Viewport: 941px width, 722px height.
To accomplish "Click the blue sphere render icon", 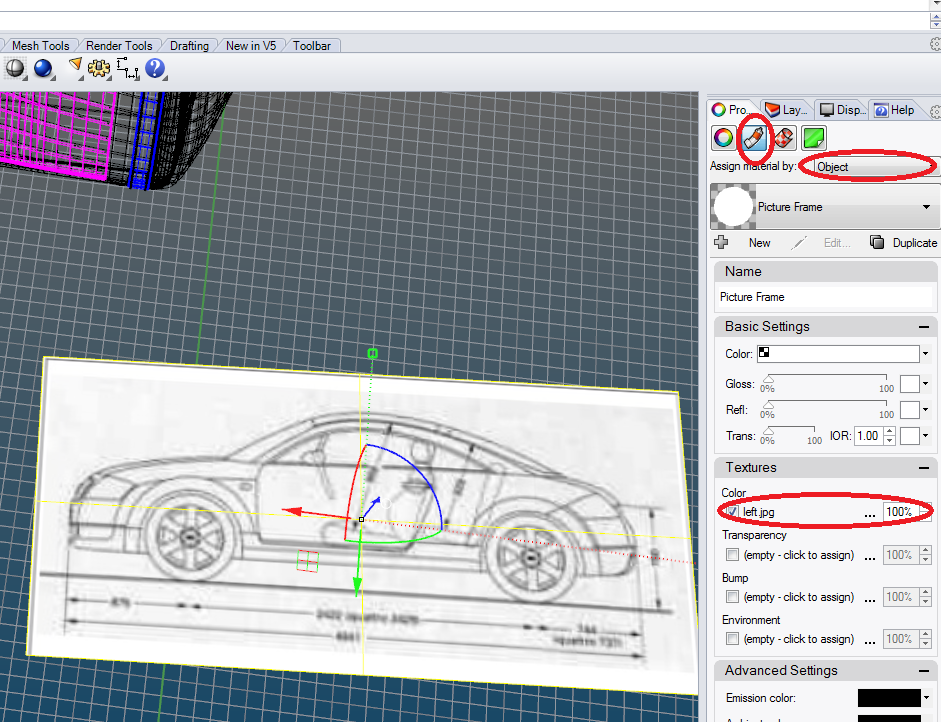I will coord(43,69).
